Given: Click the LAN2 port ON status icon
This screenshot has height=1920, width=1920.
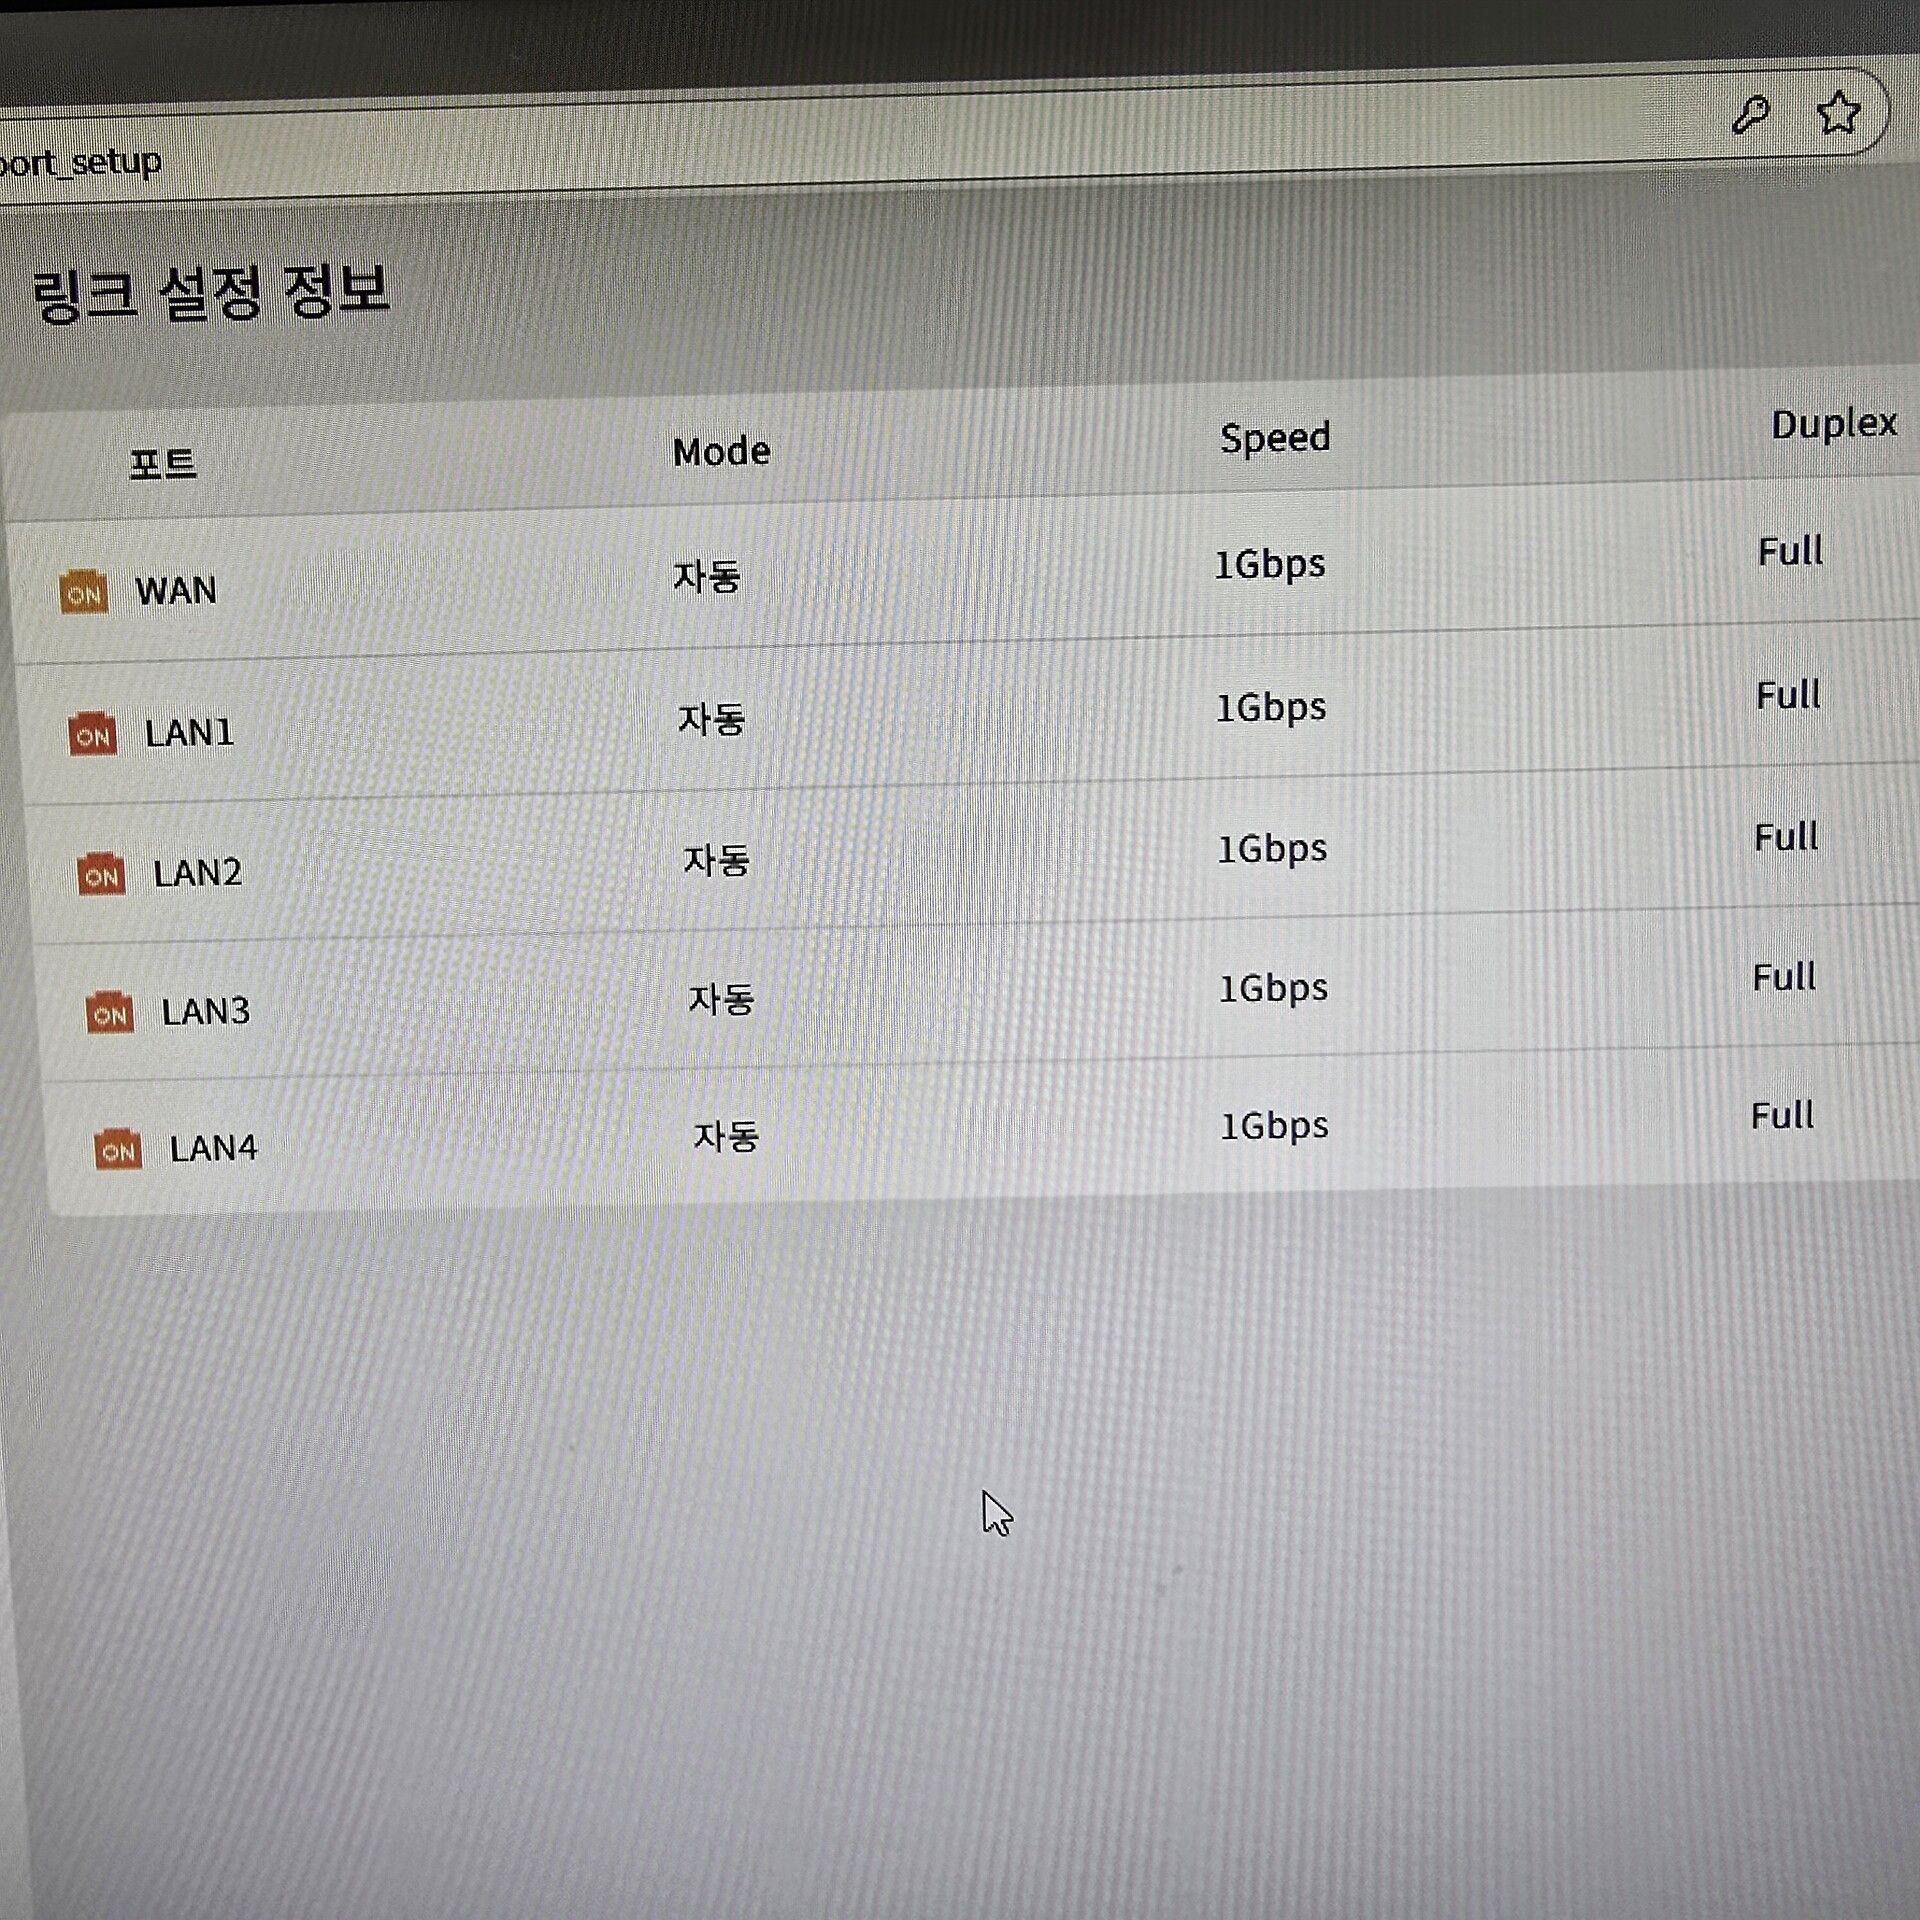Looking at the screenshot, I should click(101, 875).
